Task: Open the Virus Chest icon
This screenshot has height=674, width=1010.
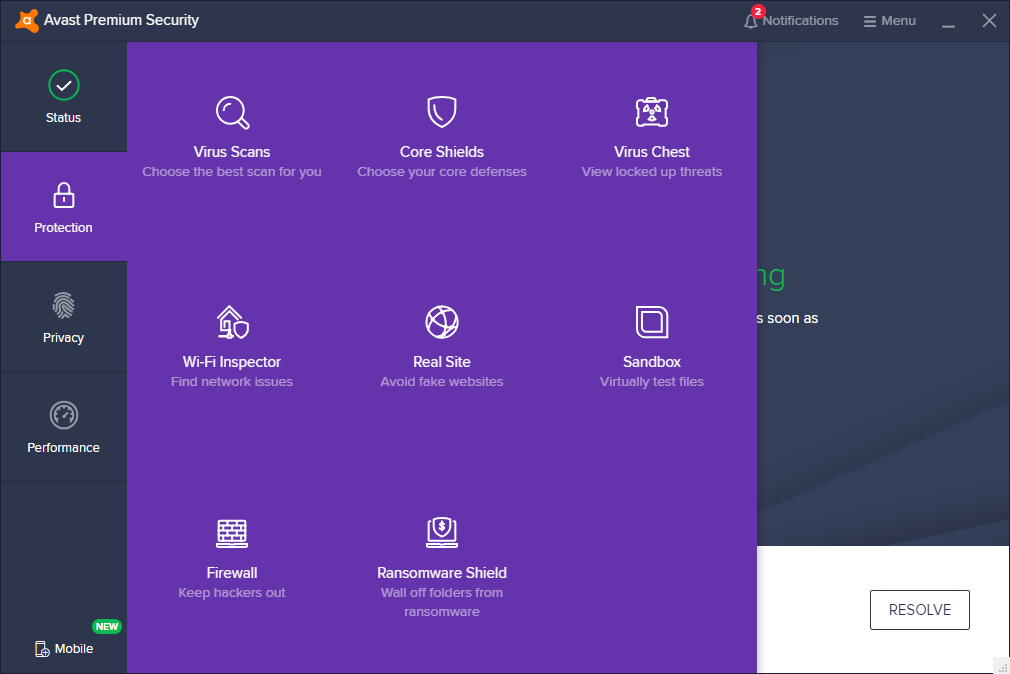Action: coord(652,113)
